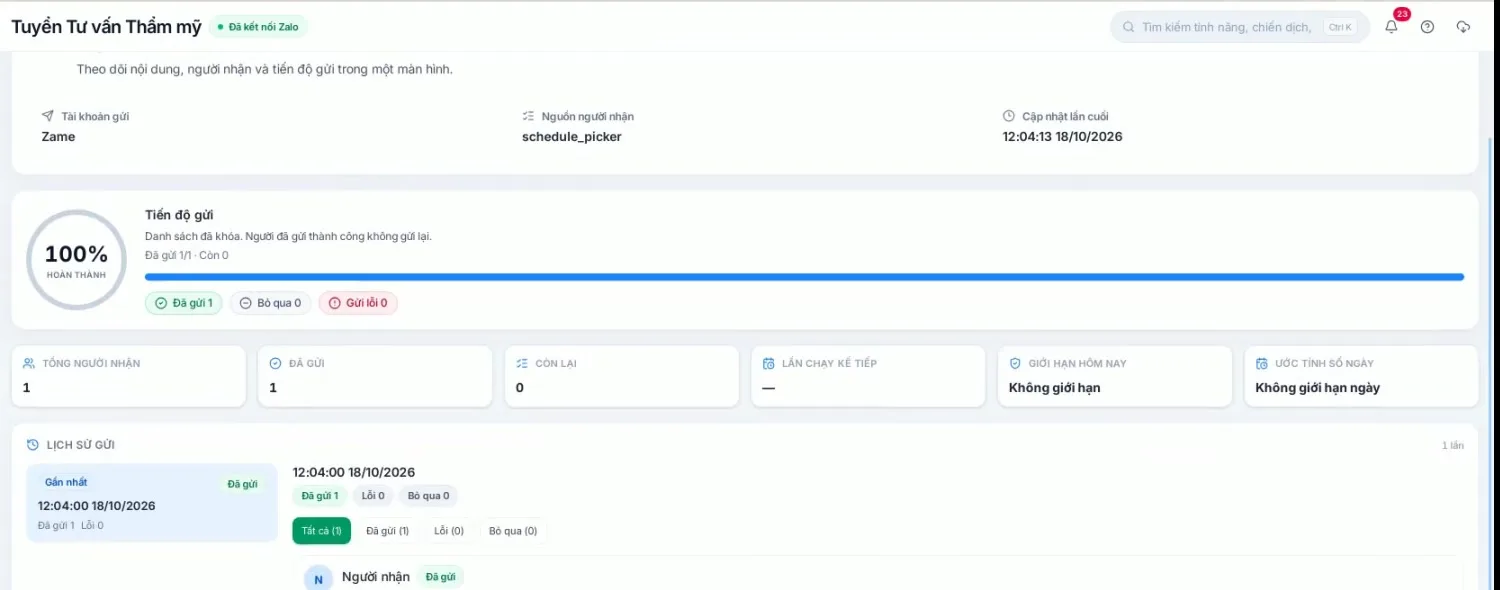1500x590 pixels.
Task: Open the help question mark icon
Action: click(1427, 27)
